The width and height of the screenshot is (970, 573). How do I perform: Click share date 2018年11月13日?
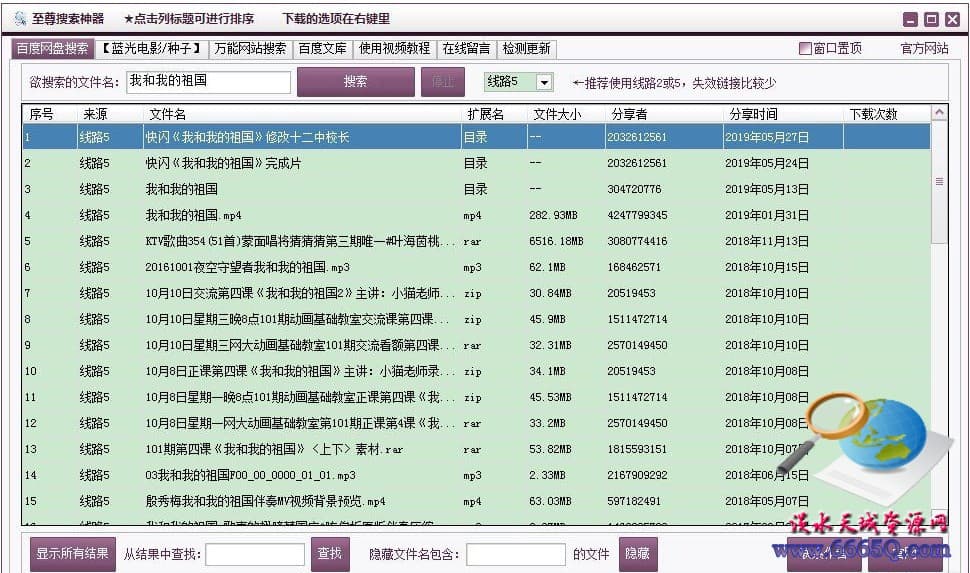767,241
